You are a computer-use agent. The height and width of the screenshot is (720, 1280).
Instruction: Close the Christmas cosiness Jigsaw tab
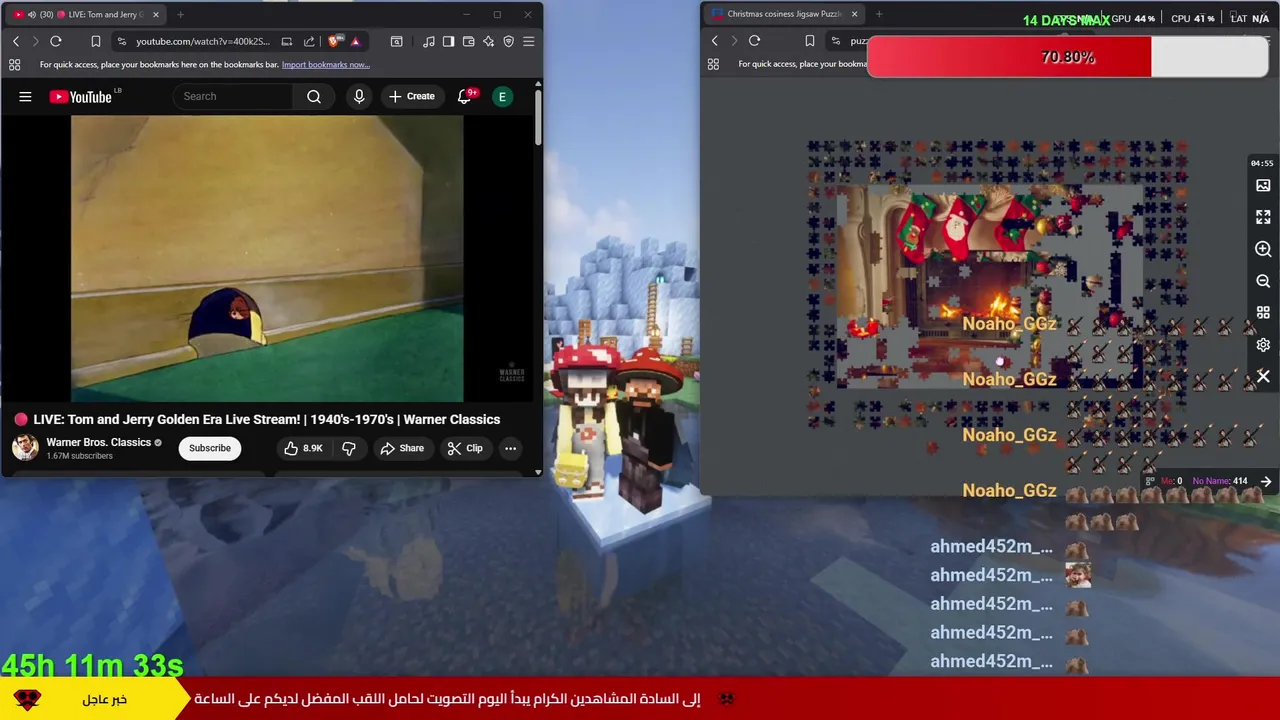pos(854,14)
